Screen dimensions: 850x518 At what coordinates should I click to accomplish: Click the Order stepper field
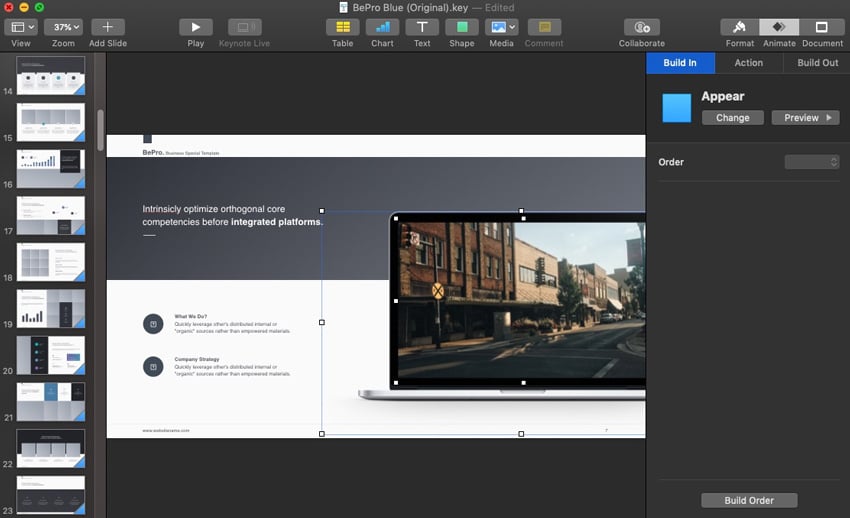click(x=811, y=162)
